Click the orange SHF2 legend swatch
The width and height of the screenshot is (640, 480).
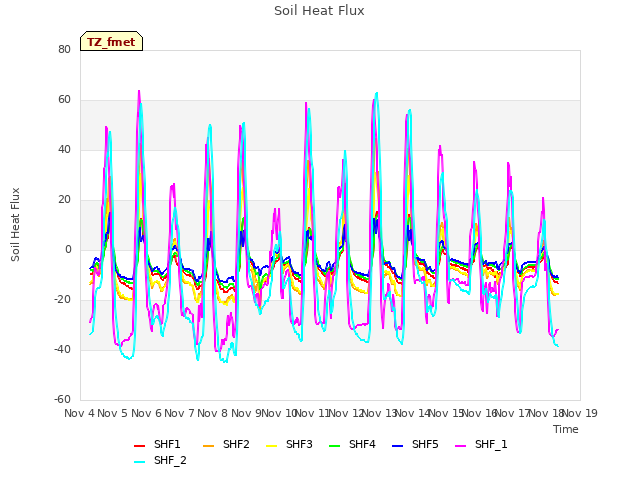[x=209, y=446]
